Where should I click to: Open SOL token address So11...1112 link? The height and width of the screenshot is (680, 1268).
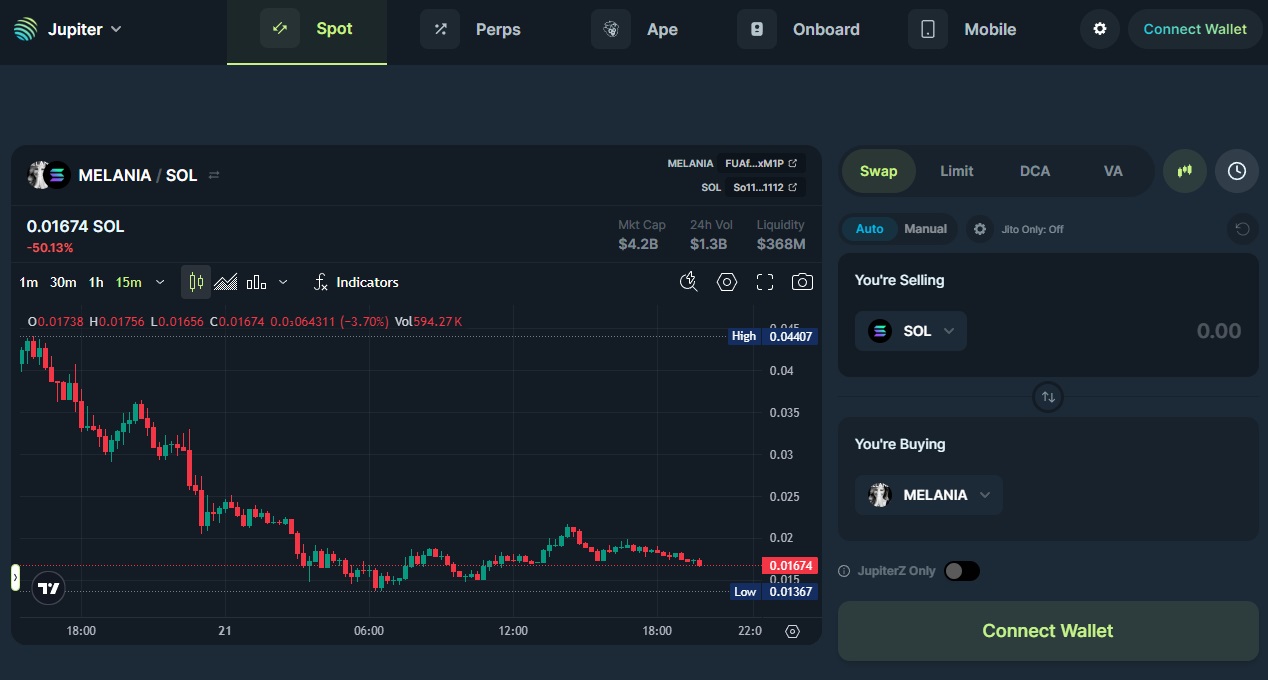click(x=765, y=187)
